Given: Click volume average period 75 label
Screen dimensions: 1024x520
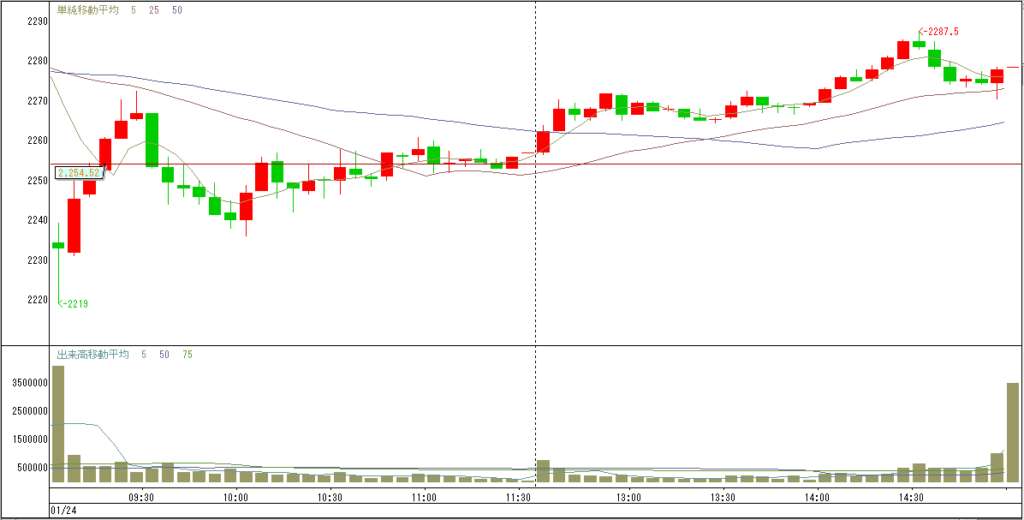Looking at the screenshot, I should pyautogui.click(x=187, y=355).
